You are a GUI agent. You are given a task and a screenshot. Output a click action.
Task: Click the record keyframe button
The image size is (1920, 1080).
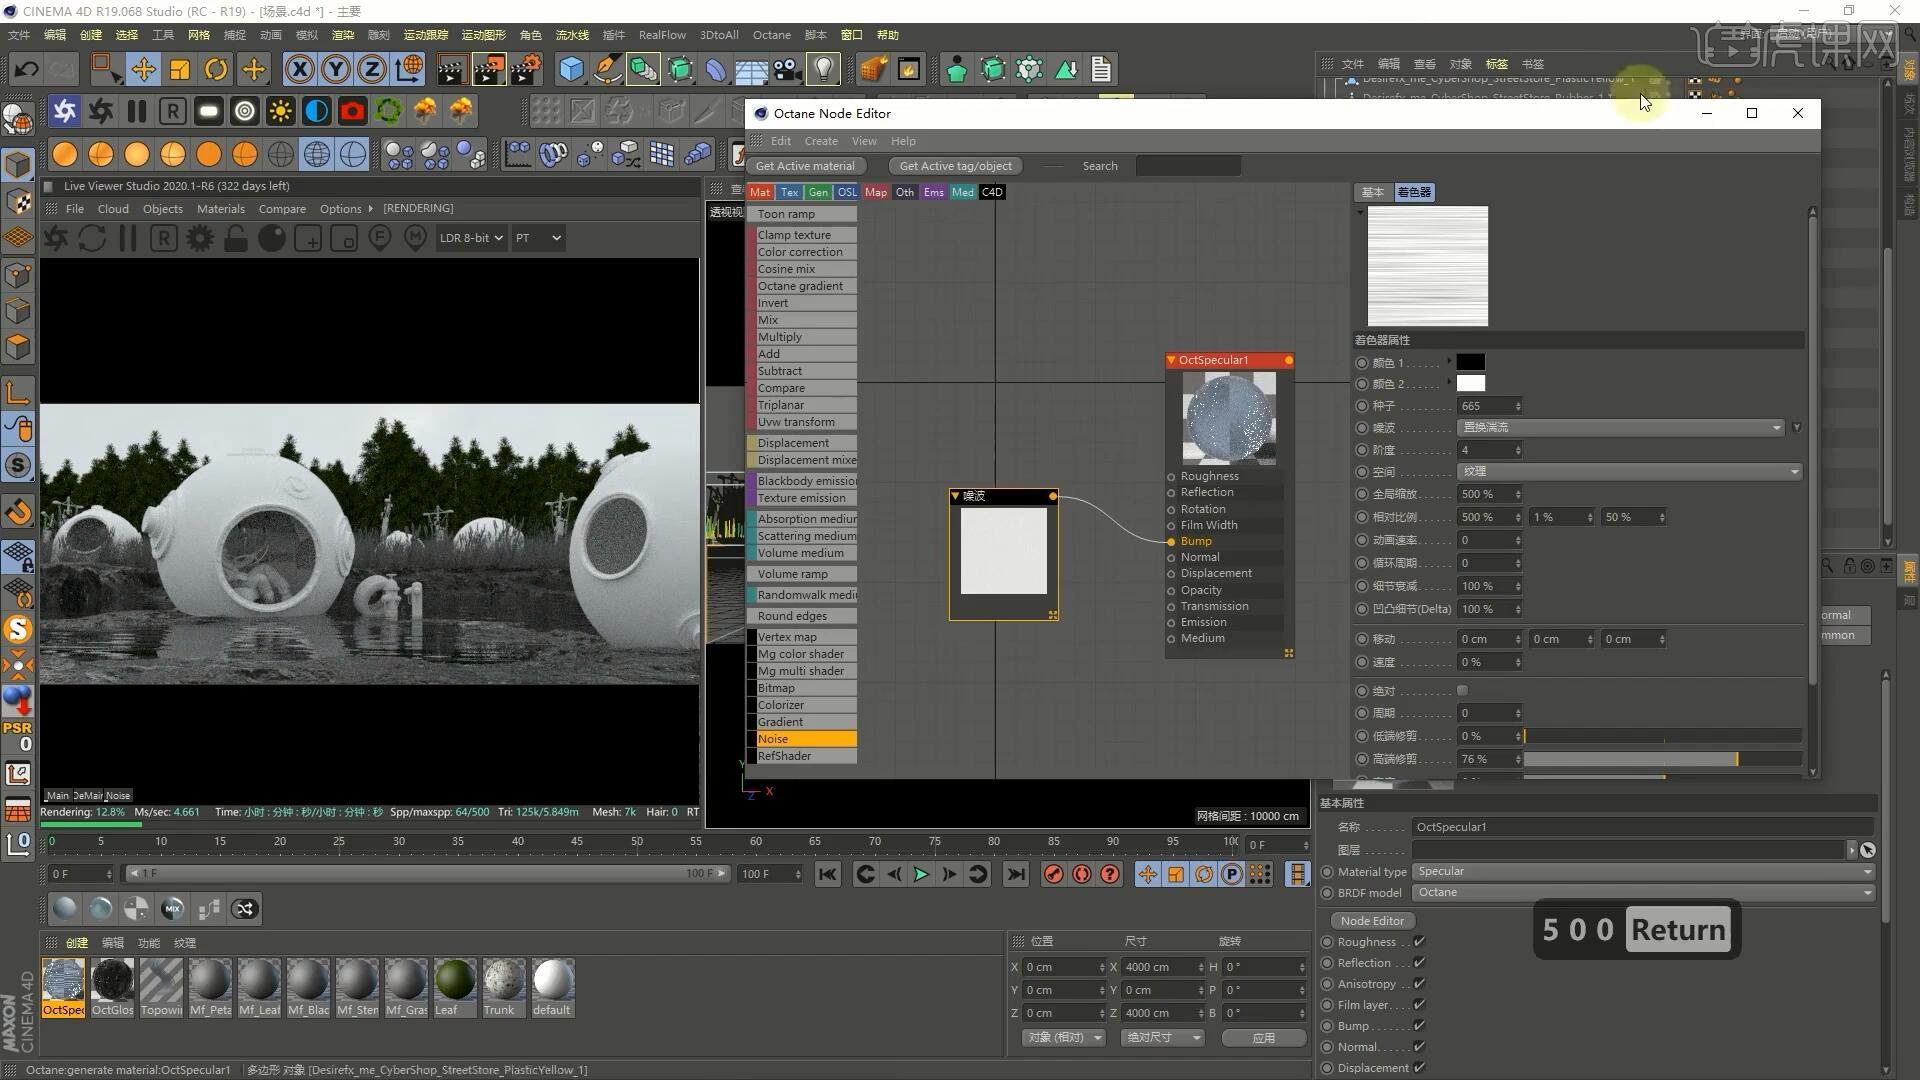click(1053, 874)
